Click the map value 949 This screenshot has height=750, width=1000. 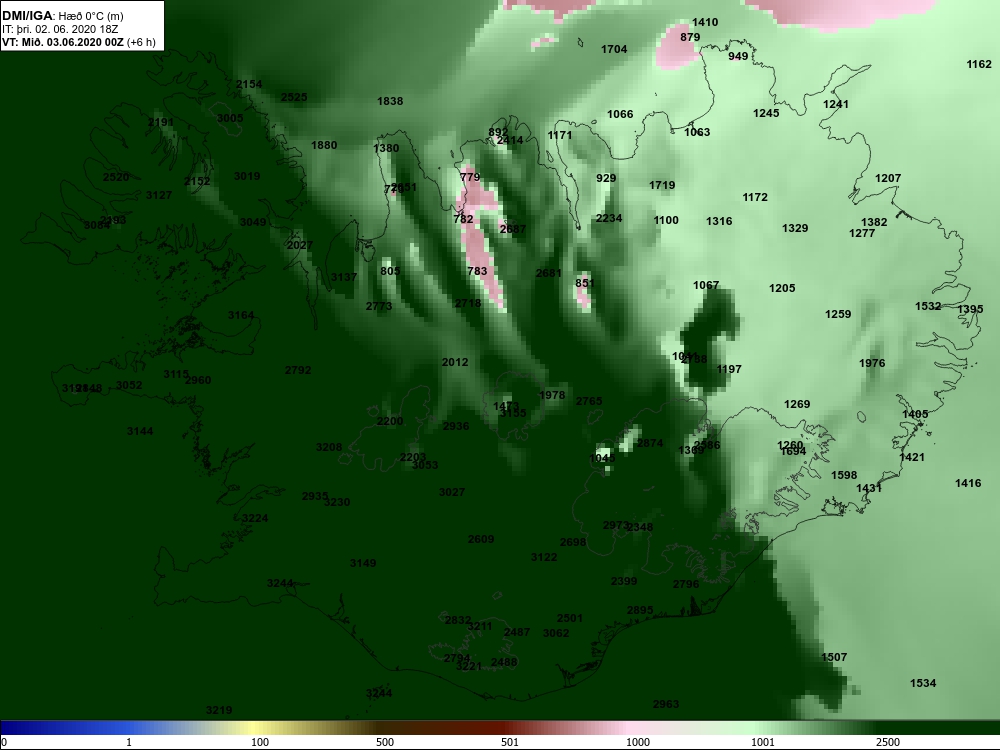[738, 56]
